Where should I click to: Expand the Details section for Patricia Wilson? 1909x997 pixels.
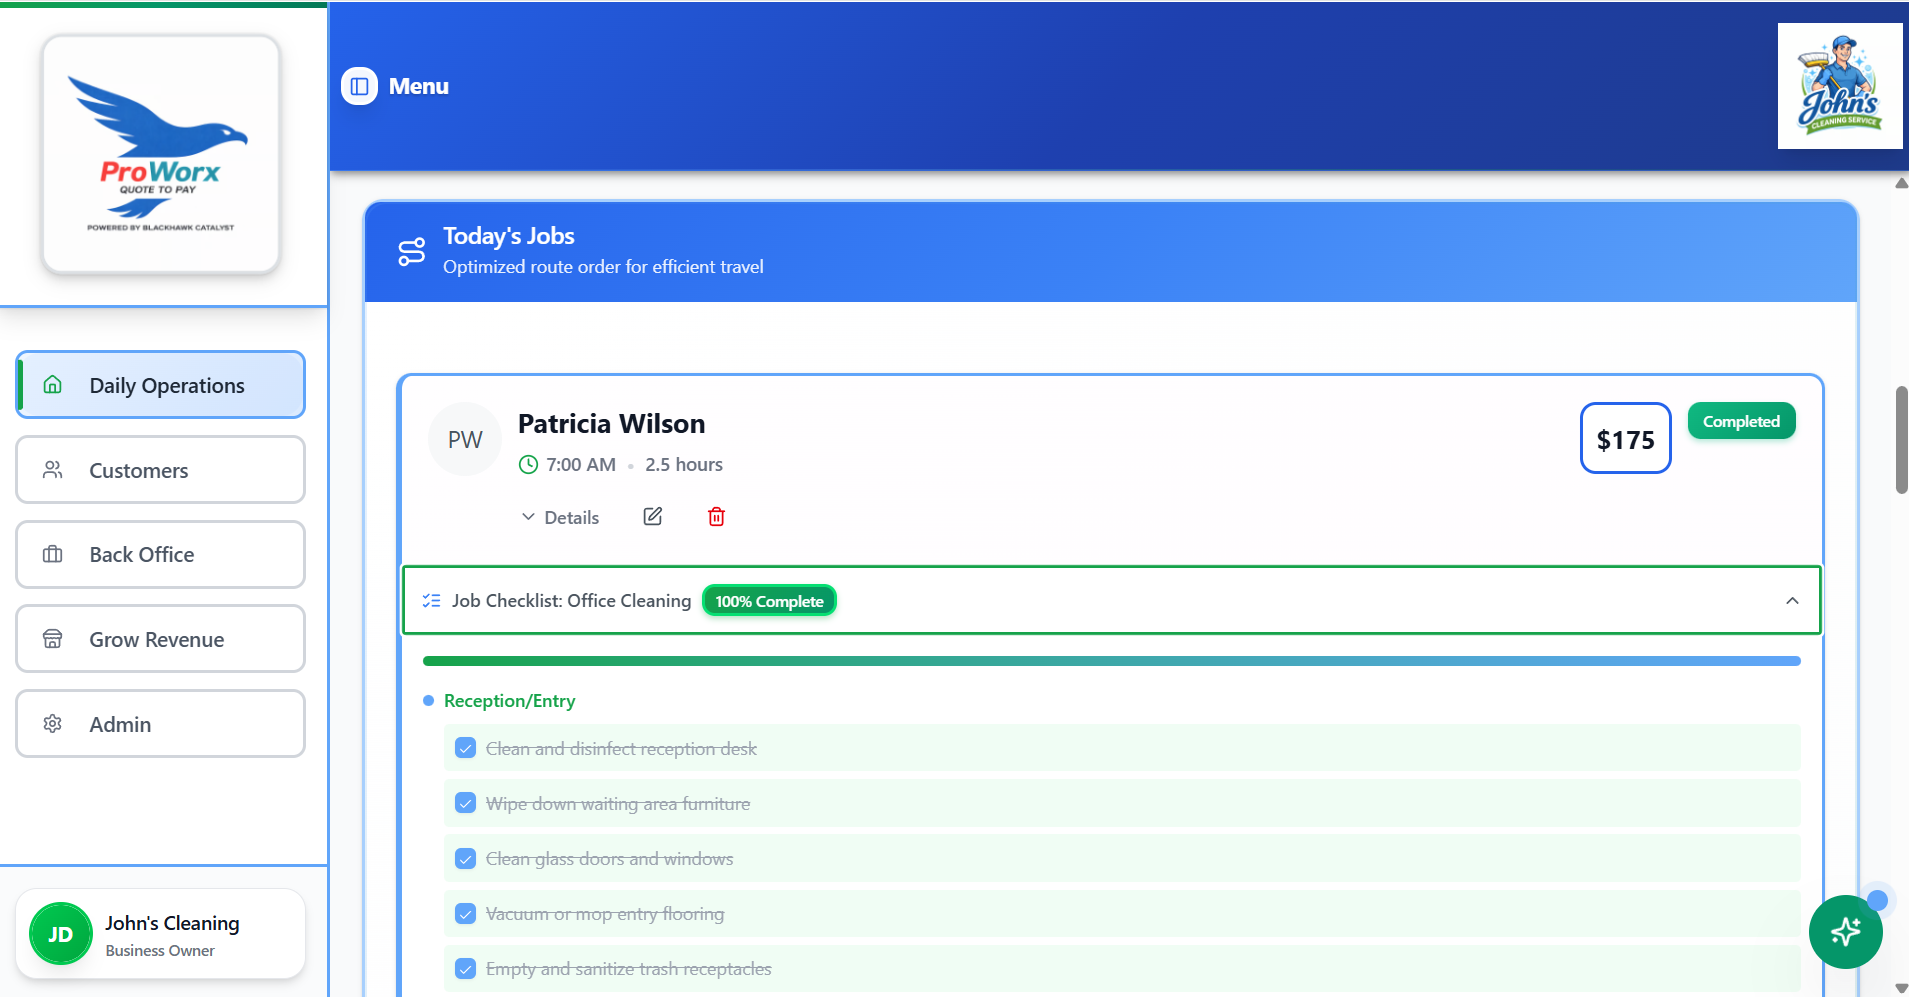[x=560, y=516]
